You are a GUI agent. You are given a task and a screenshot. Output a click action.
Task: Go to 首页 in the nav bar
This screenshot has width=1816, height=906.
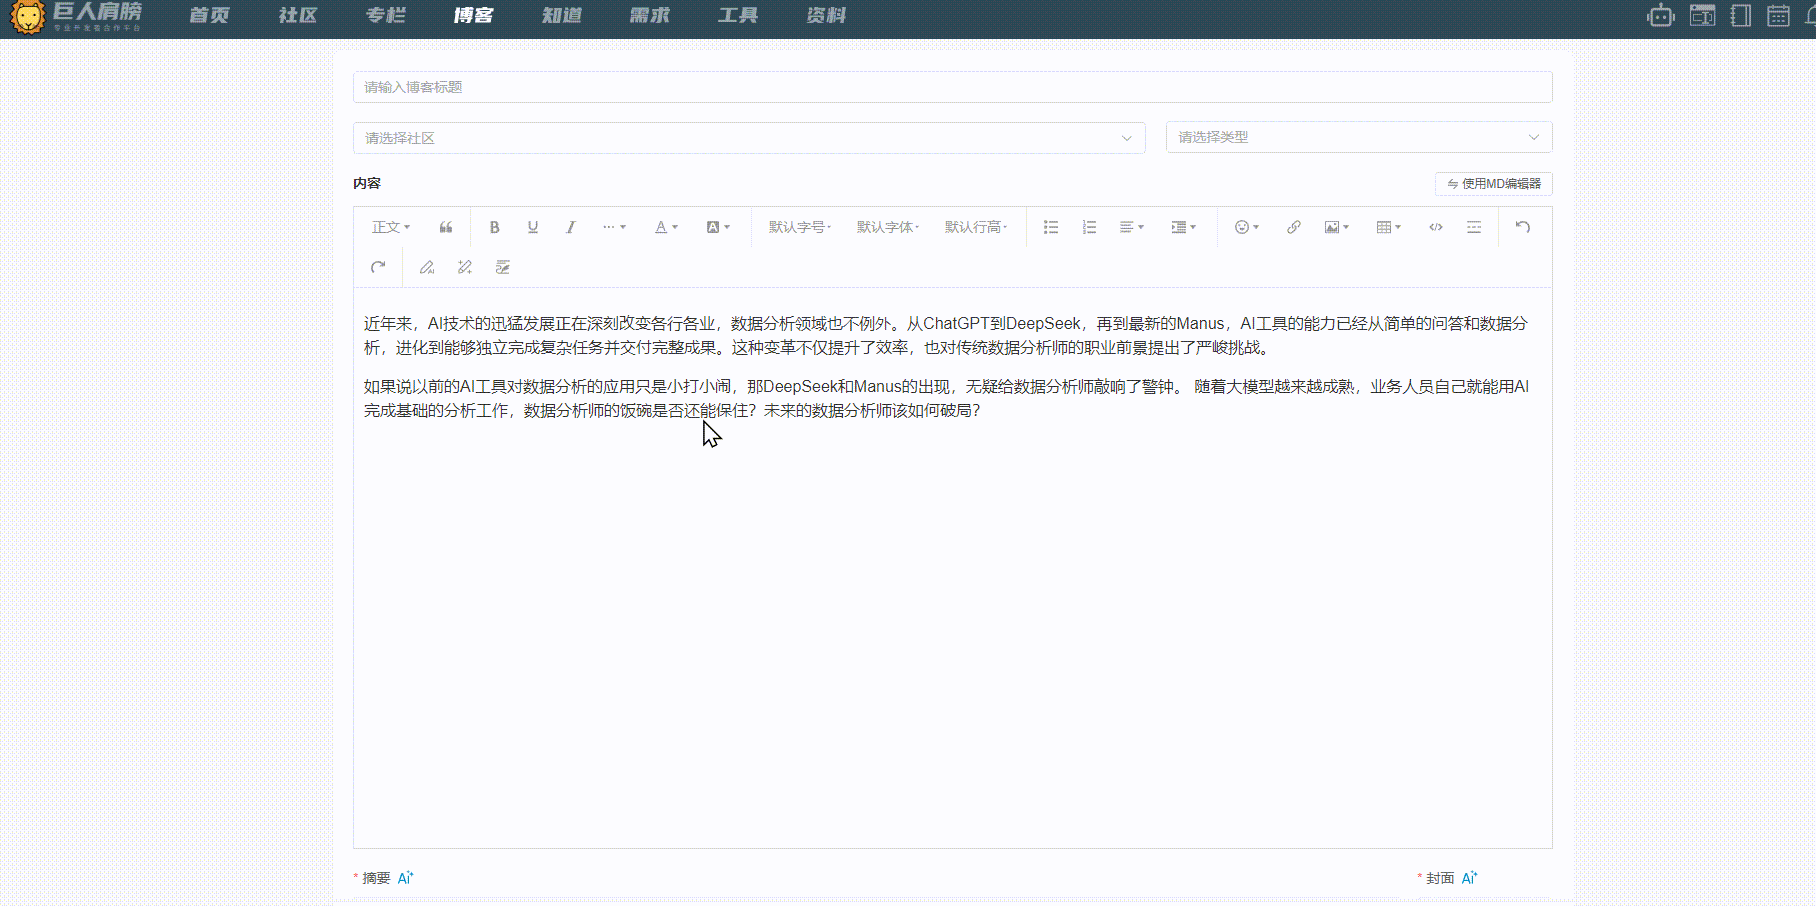click(209, 15)
